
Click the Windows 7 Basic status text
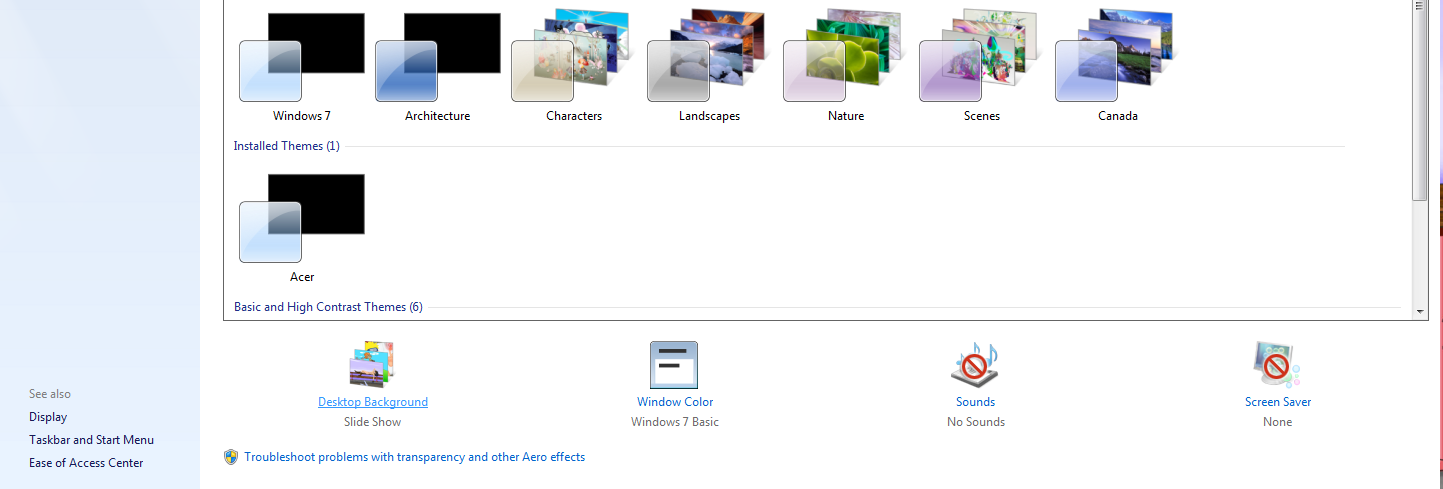[675, 422]
